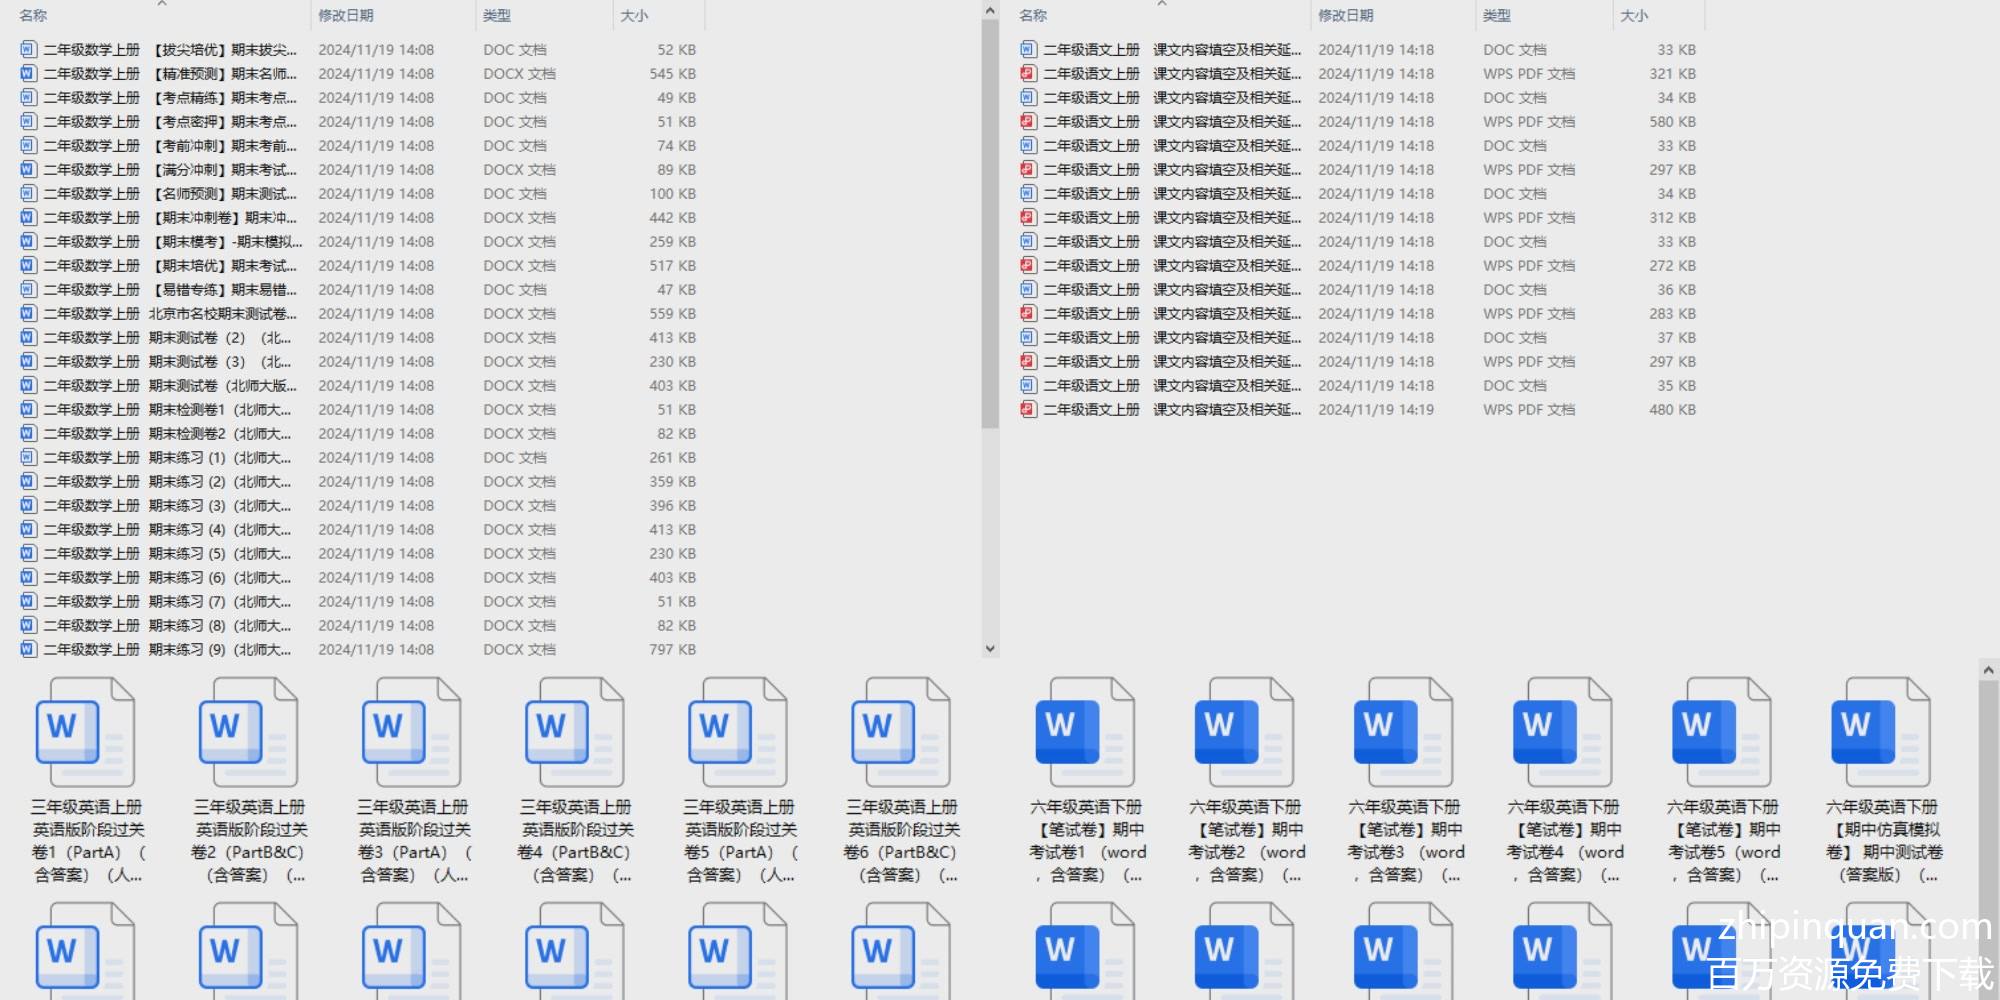2000x1000 pixels.
Task: Click the icon of the 【名师预测】 期末测试 file
Action: click(28, 193)
